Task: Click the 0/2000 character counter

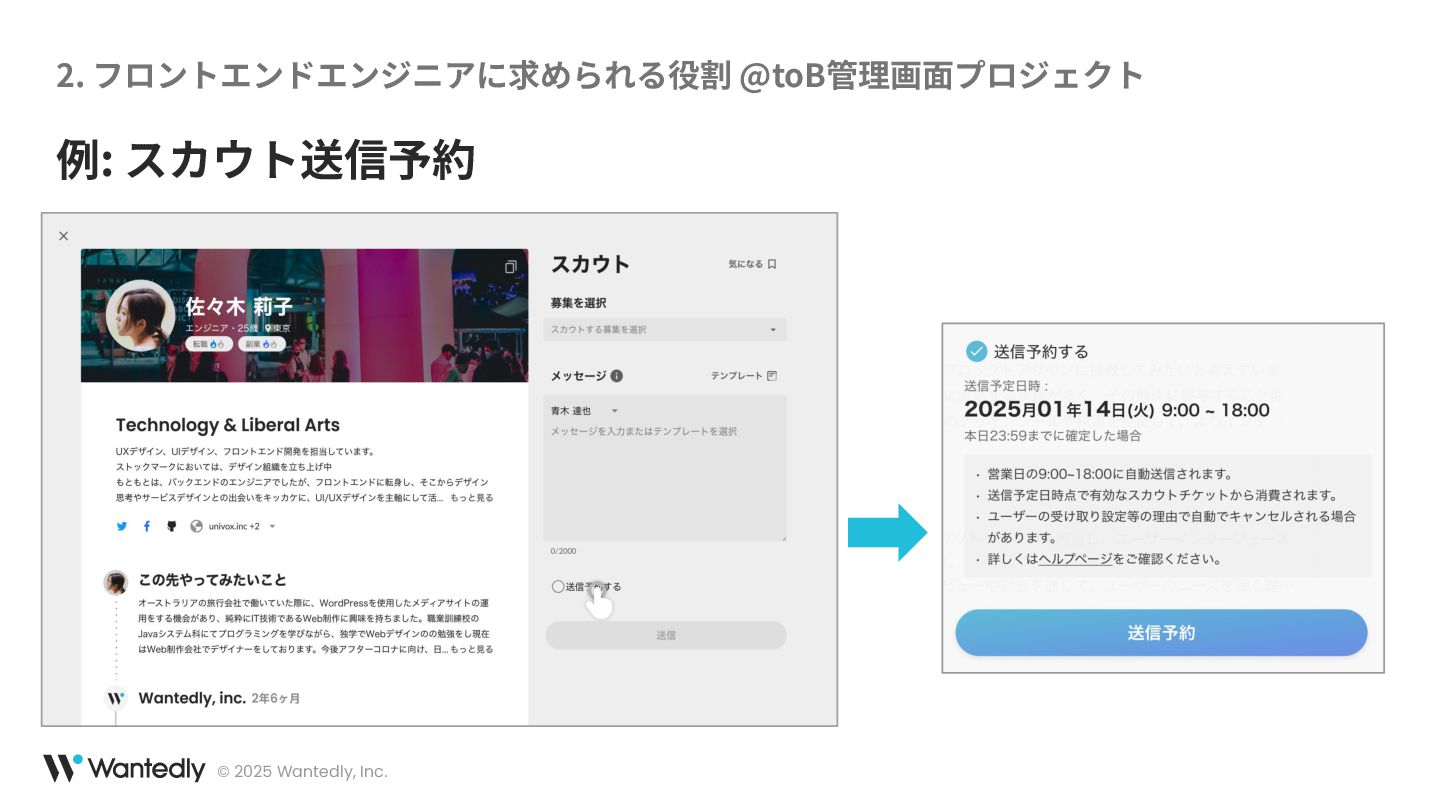Action: pyautogui.click(x=563, y=551)
